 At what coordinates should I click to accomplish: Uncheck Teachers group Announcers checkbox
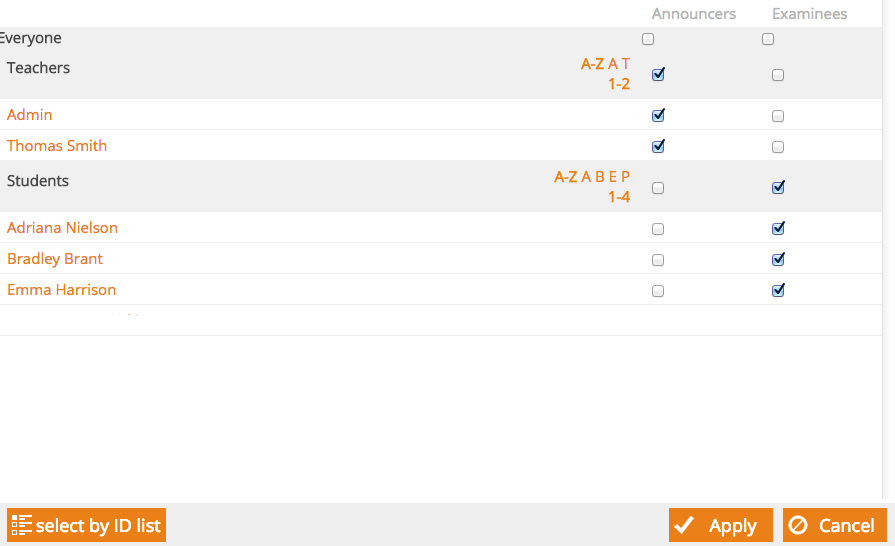point(658,75)
